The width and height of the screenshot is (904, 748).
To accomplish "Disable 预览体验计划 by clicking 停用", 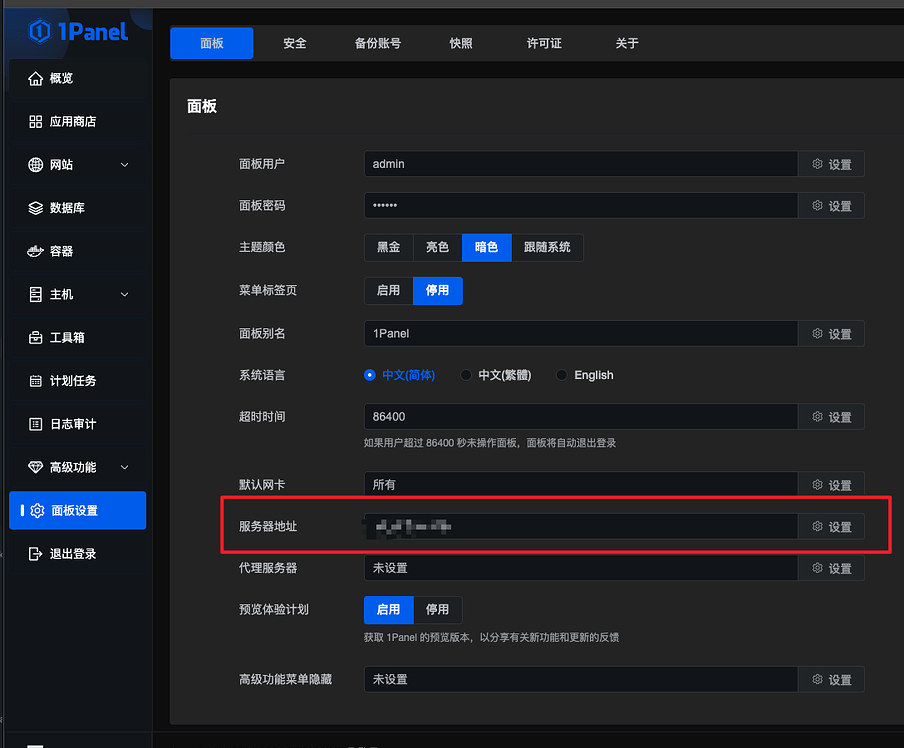I will [437, 609].
